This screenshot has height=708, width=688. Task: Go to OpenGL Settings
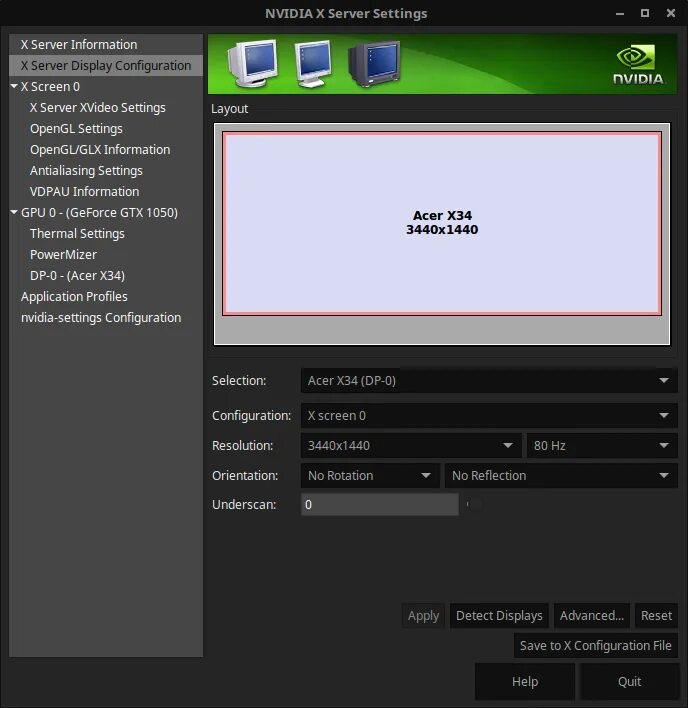click(x=76, y=129)
